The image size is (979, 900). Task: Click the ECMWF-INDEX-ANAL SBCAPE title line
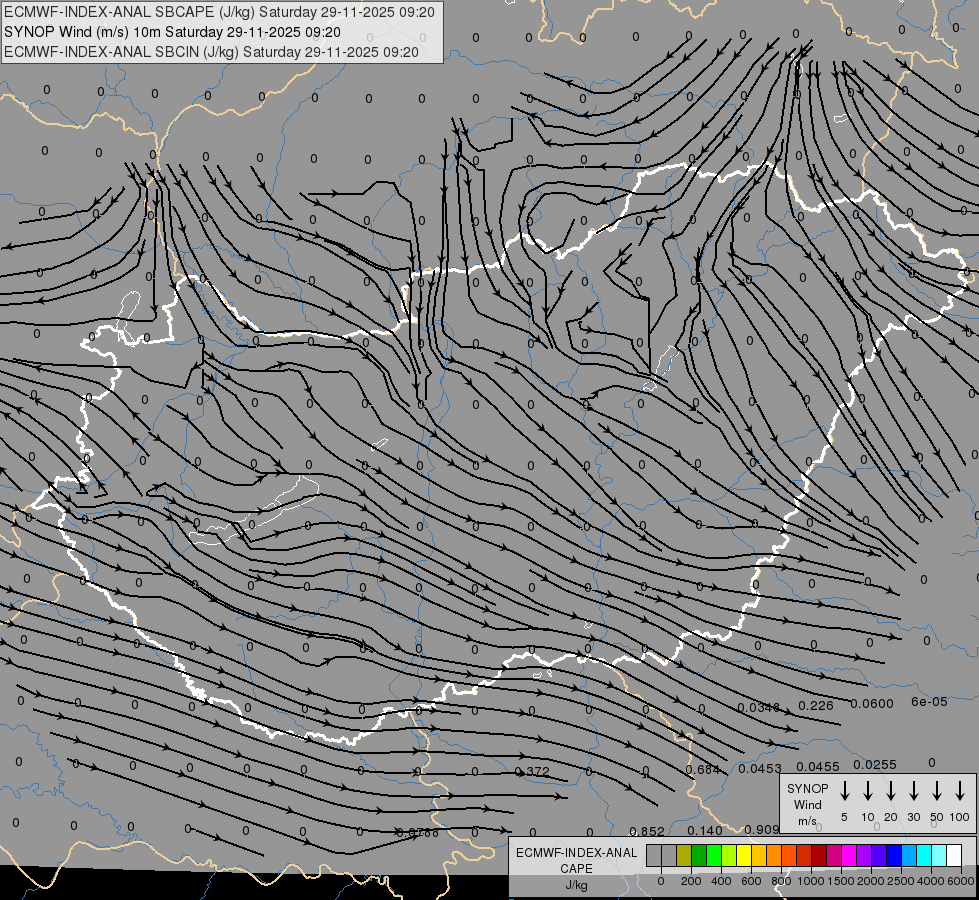[x=219, y=12]
